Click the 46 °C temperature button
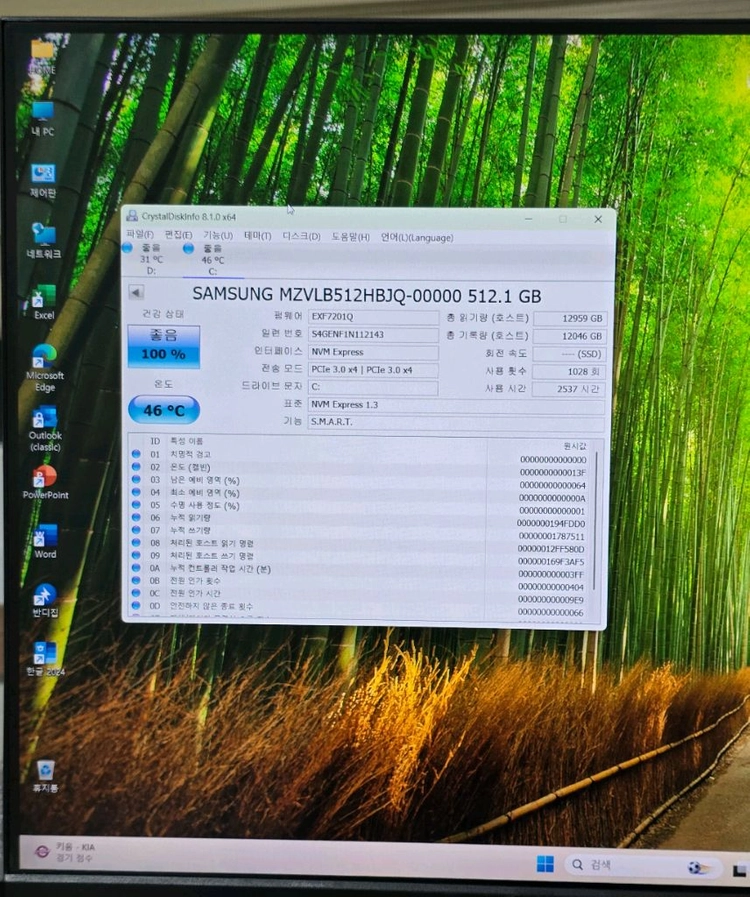 tap(164, 410)
